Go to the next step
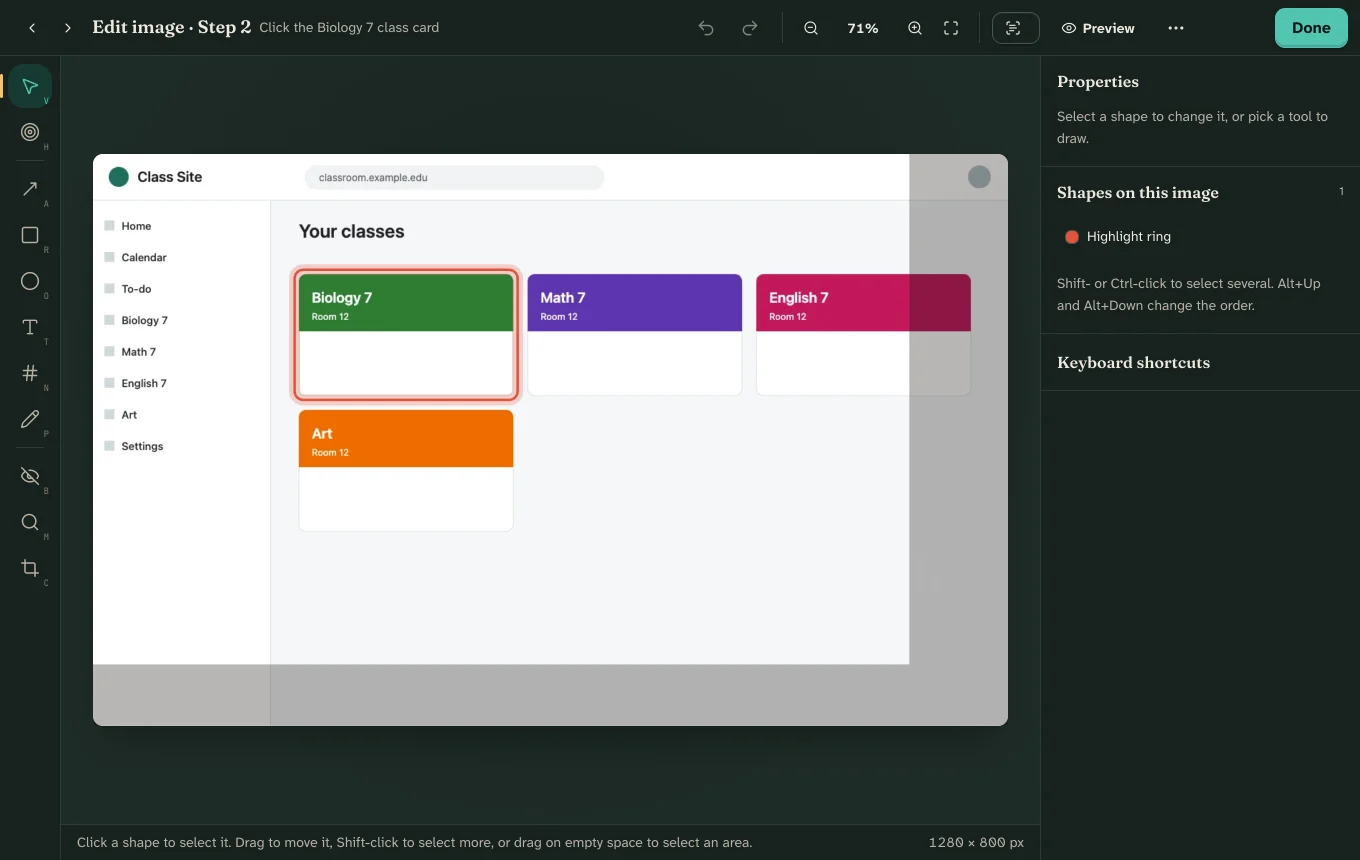 click(x=68, y=28)
